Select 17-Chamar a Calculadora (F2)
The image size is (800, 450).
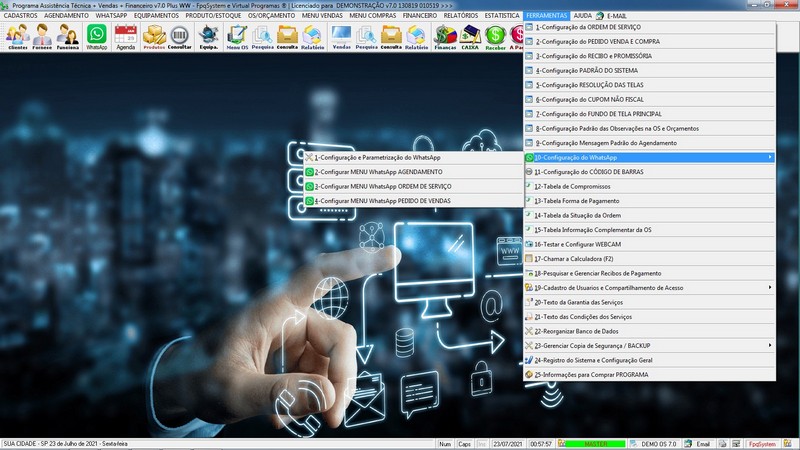pyautogui.click(x=649, y=259)
